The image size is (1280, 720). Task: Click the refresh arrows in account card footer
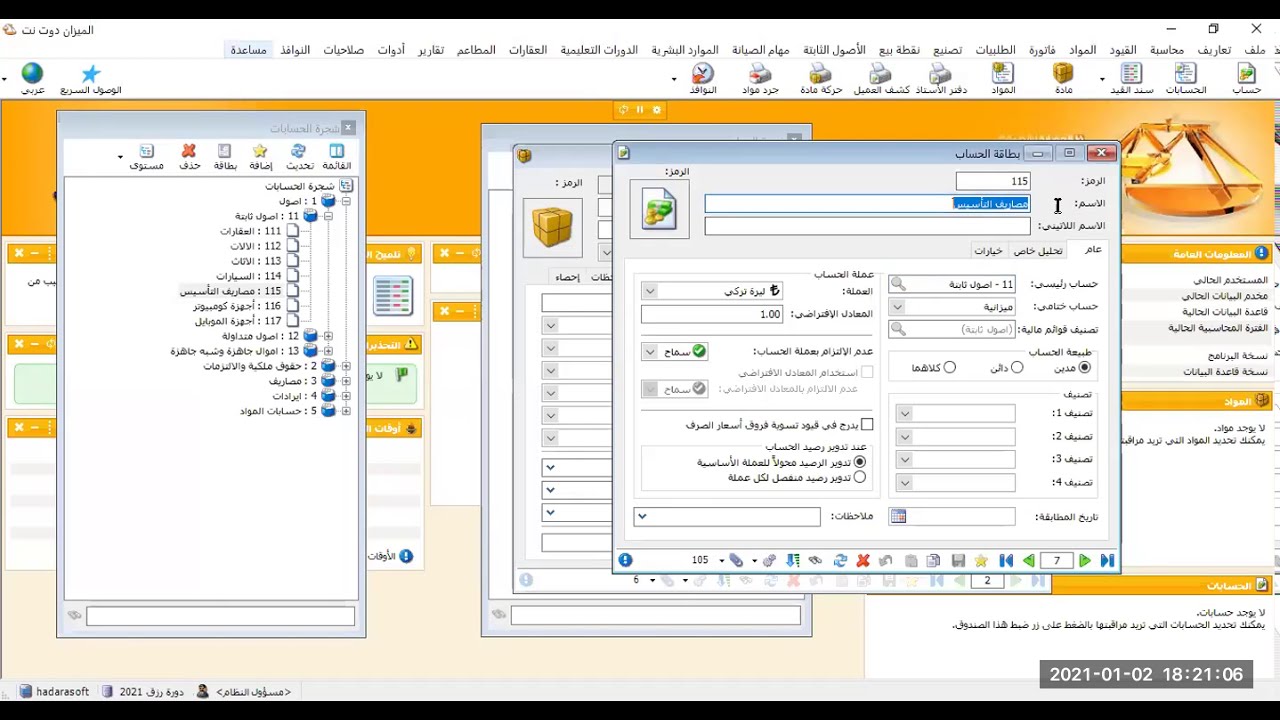[840, 561]
